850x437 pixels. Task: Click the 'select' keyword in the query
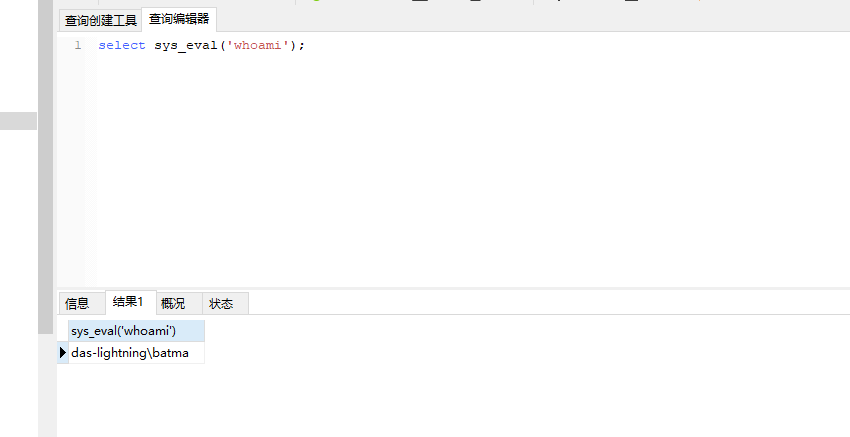click(x=122, y=45)
